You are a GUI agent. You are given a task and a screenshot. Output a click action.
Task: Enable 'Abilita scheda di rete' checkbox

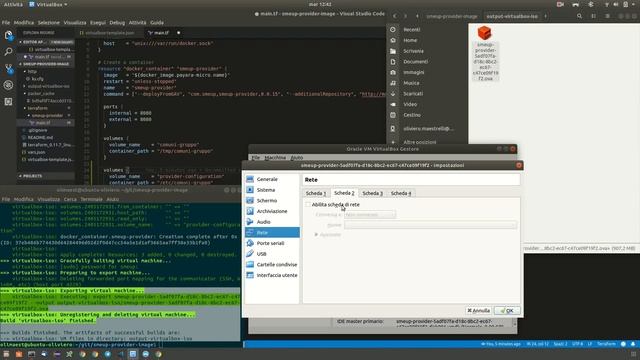[308, 204]
